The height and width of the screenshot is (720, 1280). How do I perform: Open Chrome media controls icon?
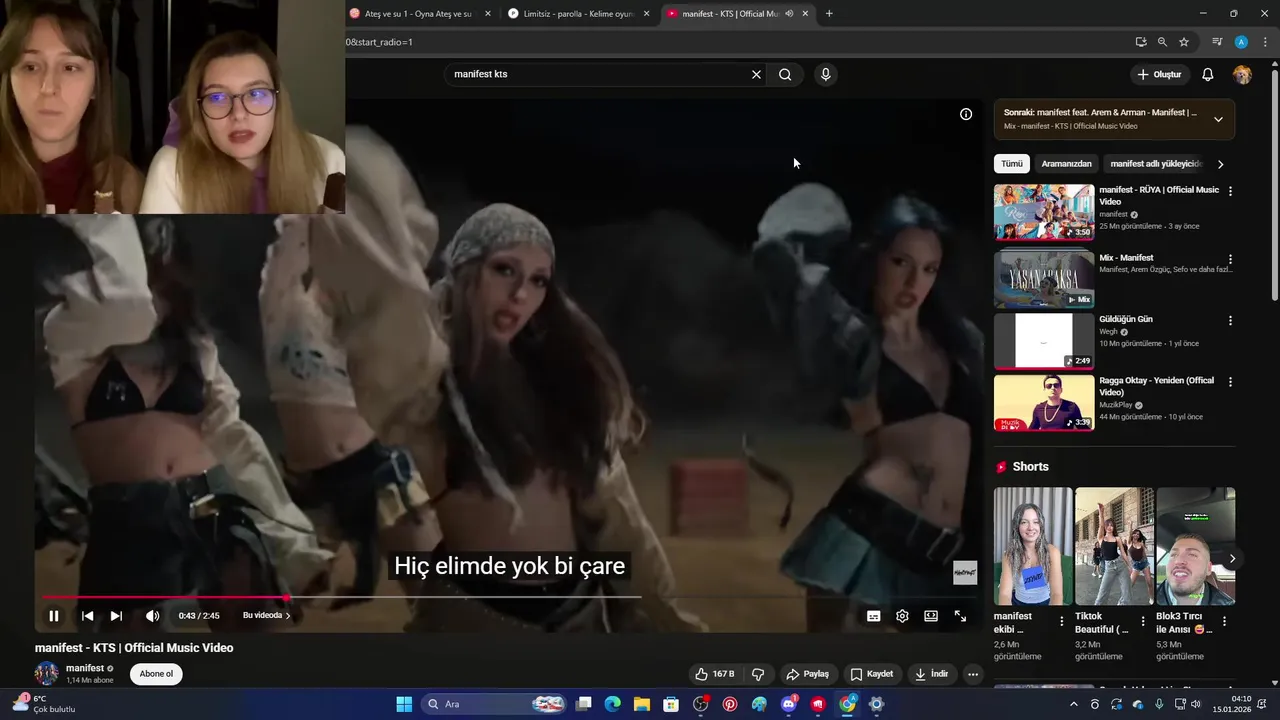(1217, 42)
